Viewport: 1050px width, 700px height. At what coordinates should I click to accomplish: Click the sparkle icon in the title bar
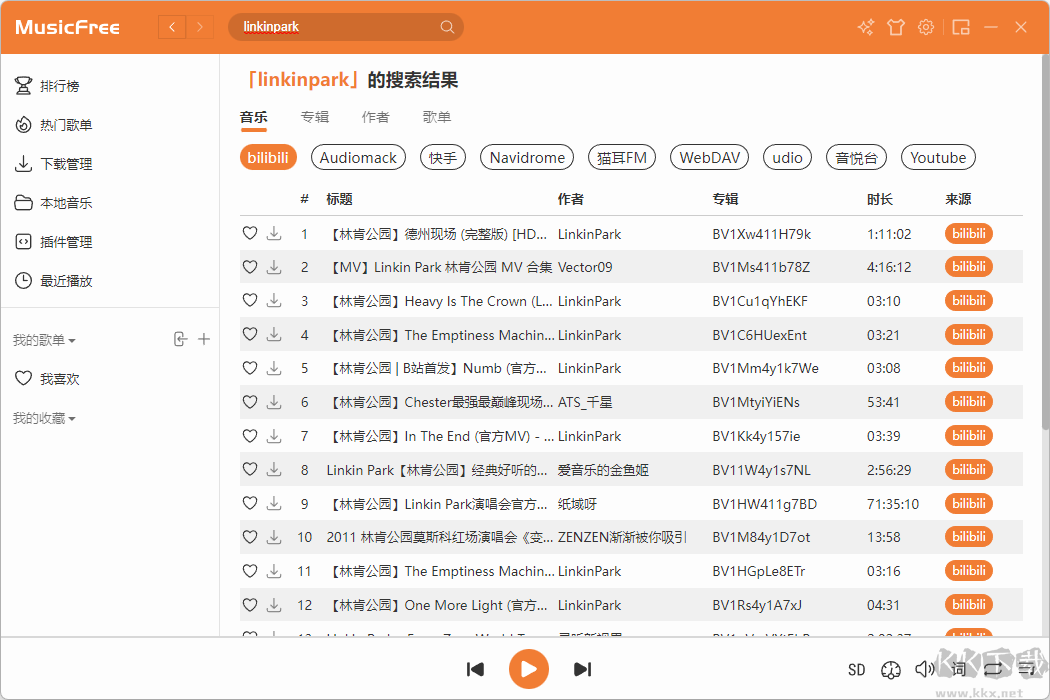pos(866,27)
